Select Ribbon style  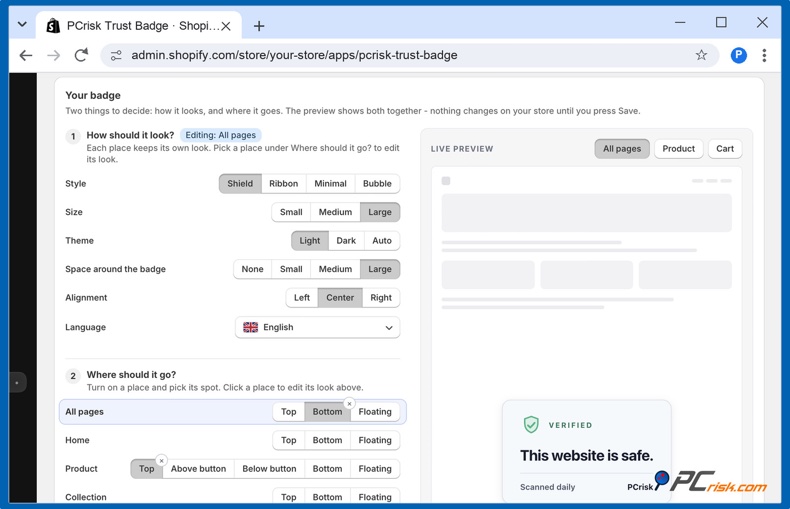pyautogui.click(x=283, y=183)
